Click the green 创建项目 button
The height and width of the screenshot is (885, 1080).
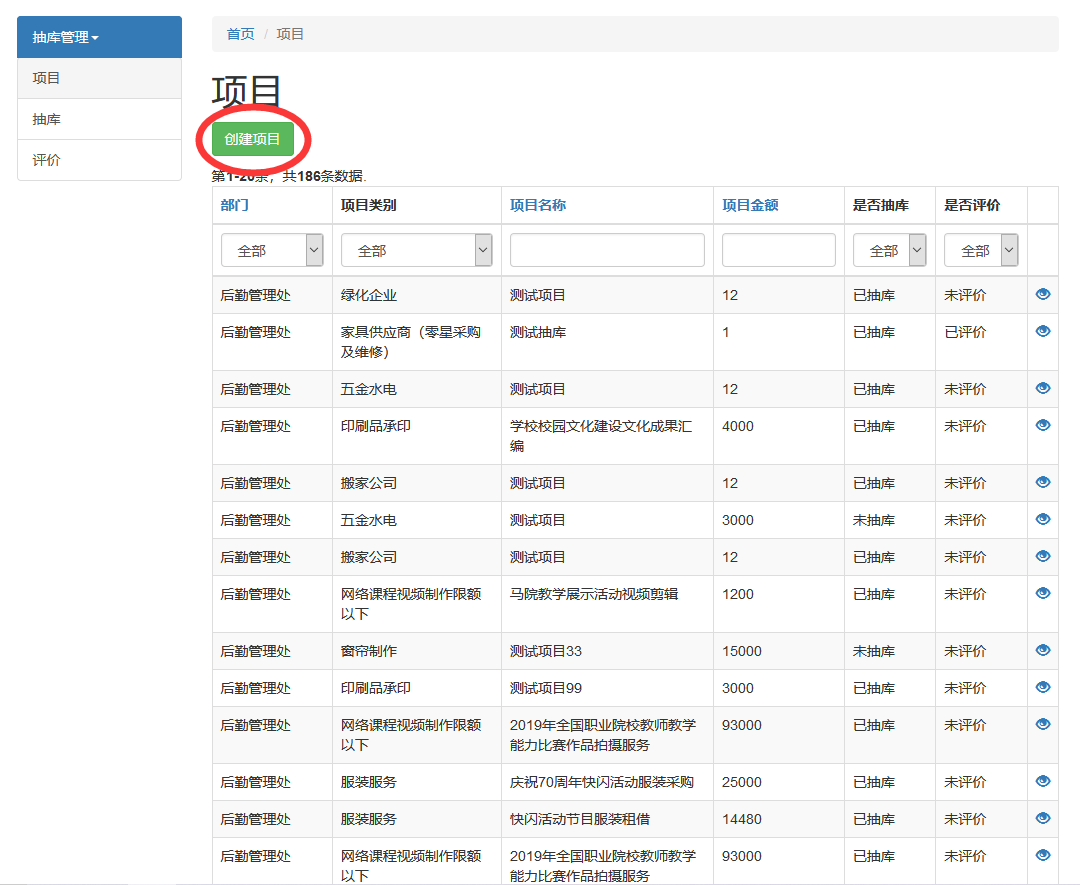click(x=253, y=139)
